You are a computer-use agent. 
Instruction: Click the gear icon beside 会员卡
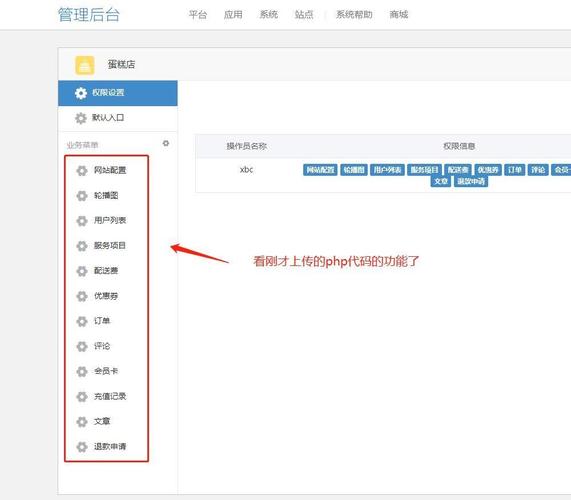pos(82,371)
